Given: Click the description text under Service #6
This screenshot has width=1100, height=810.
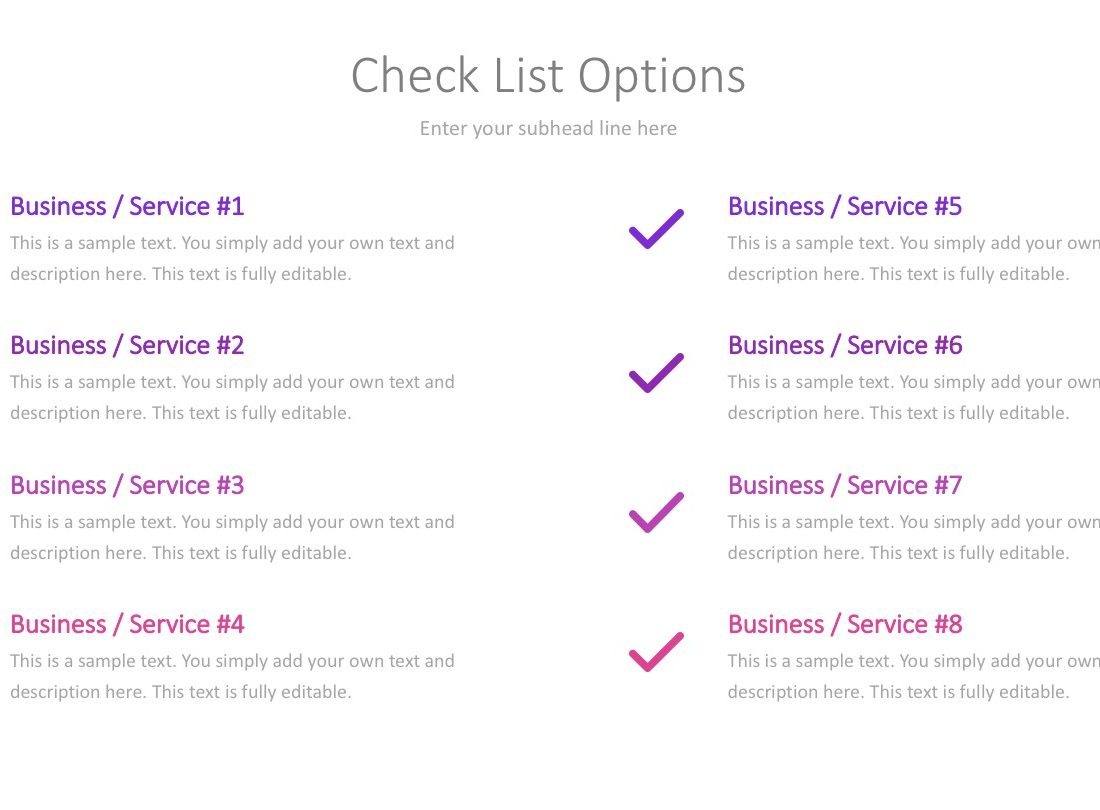Looking at the screenshot, I should point(913,397).
